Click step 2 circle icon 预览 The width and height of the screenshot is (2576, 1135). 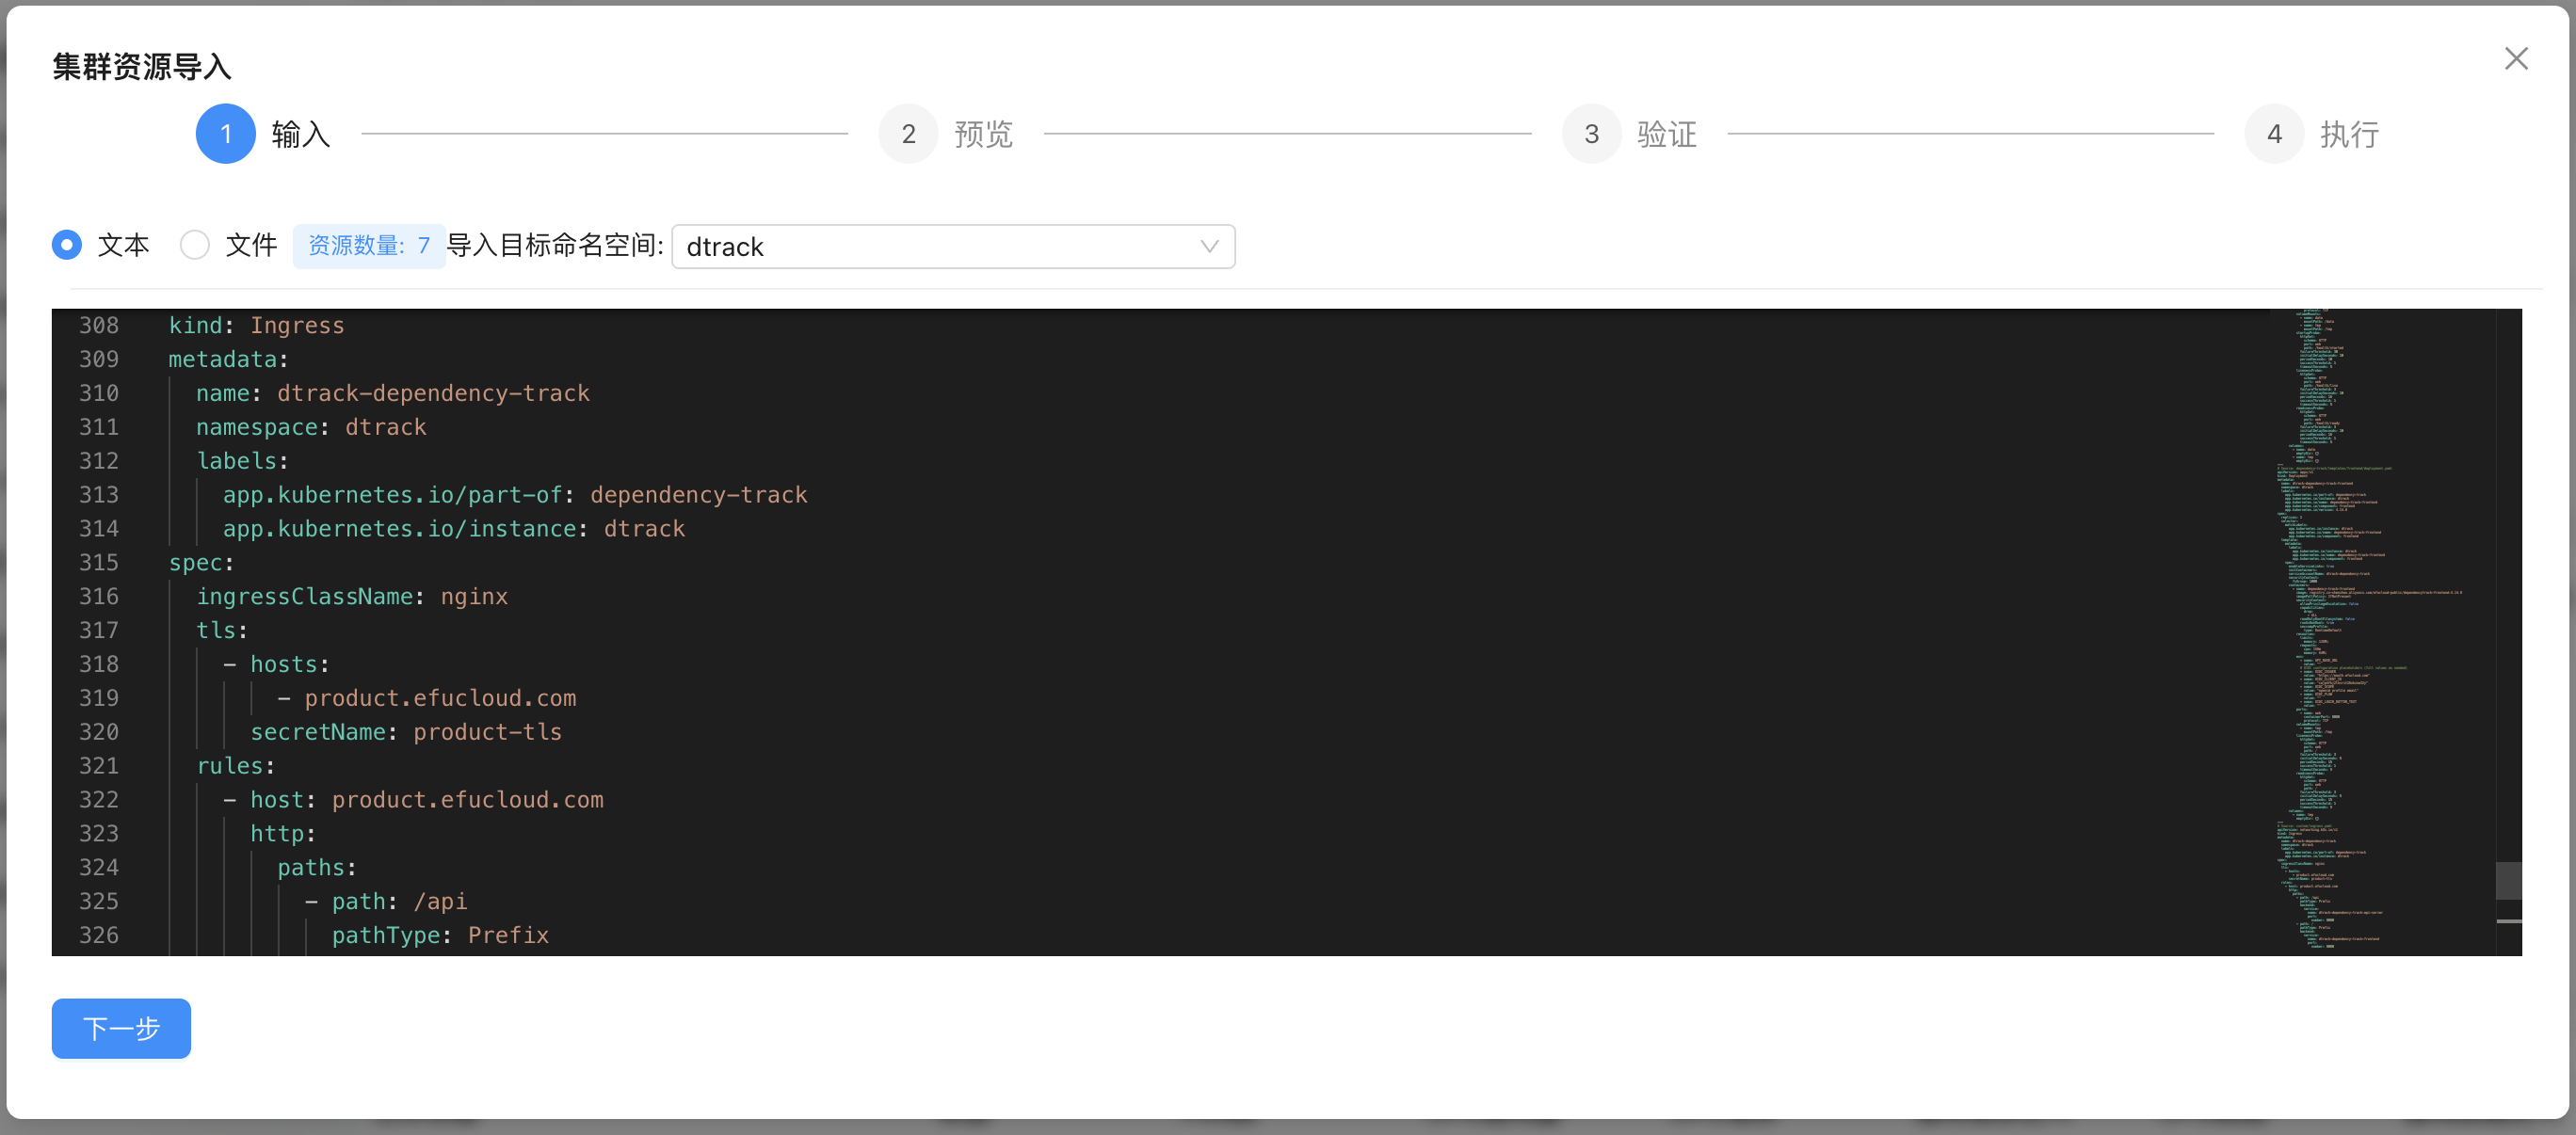[x=908, y=134]
